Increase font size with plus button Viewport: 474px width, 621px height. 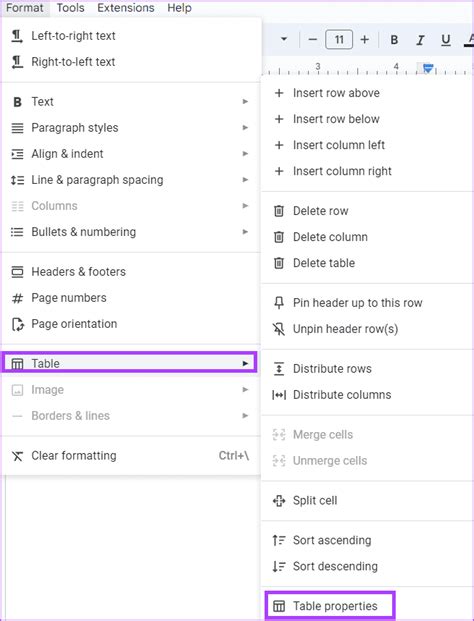pyautogui.click(x=365, y=40)
